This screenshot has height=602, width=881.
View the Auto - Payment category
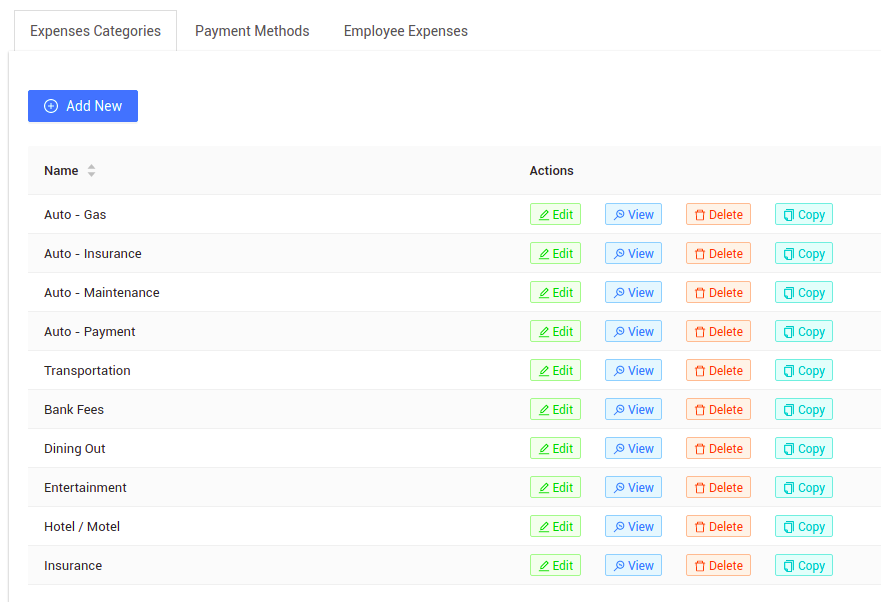(633, 332)
